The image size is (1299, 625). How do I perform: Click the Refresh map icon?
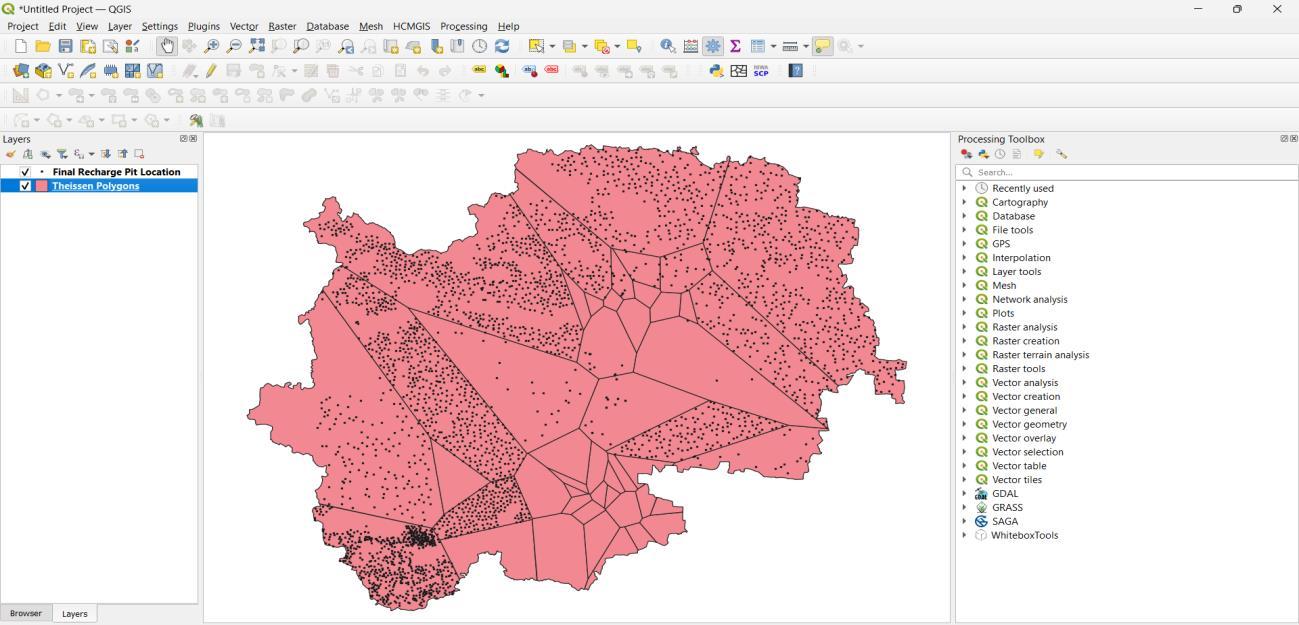coord(502,46)
